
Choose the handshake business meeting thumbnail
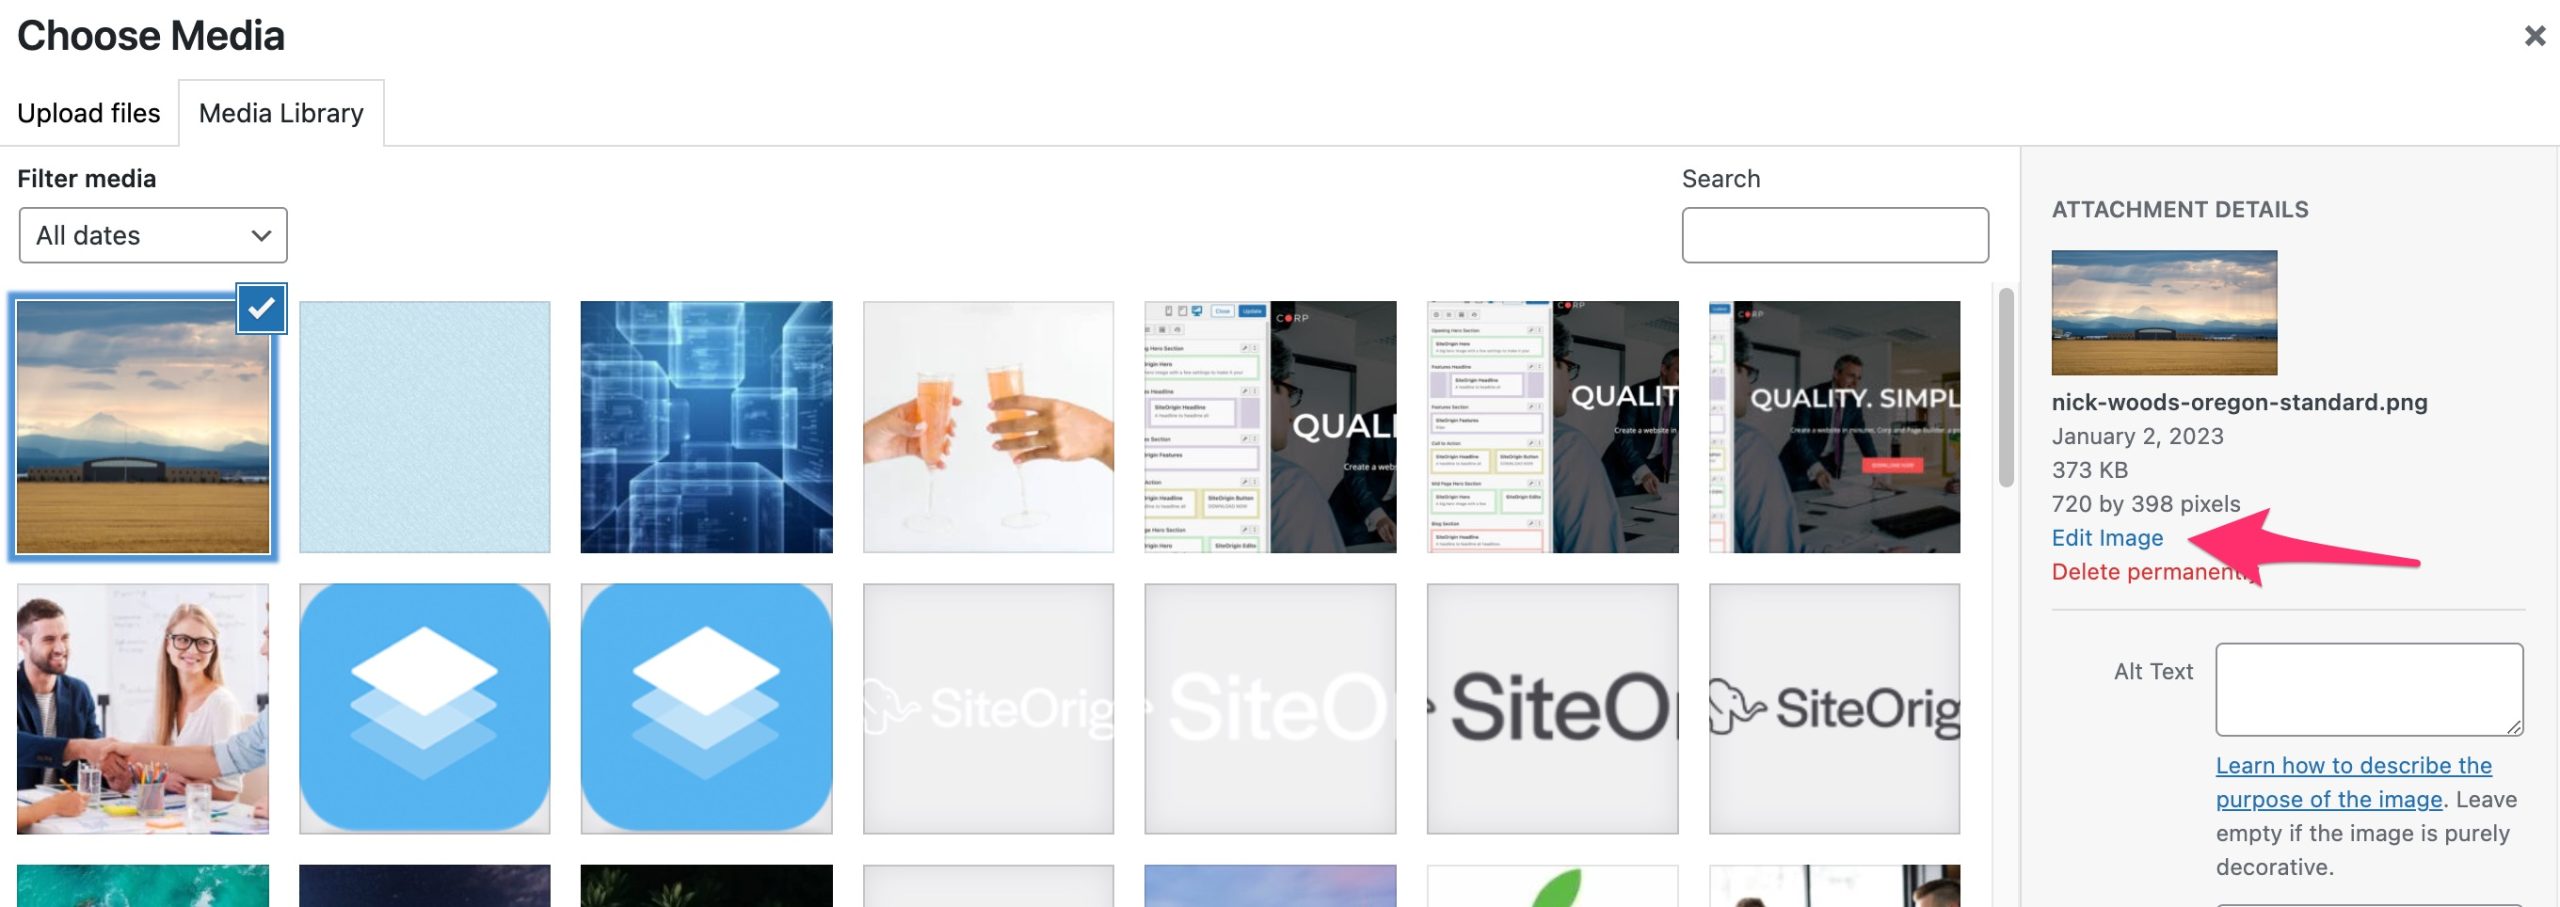143,709
